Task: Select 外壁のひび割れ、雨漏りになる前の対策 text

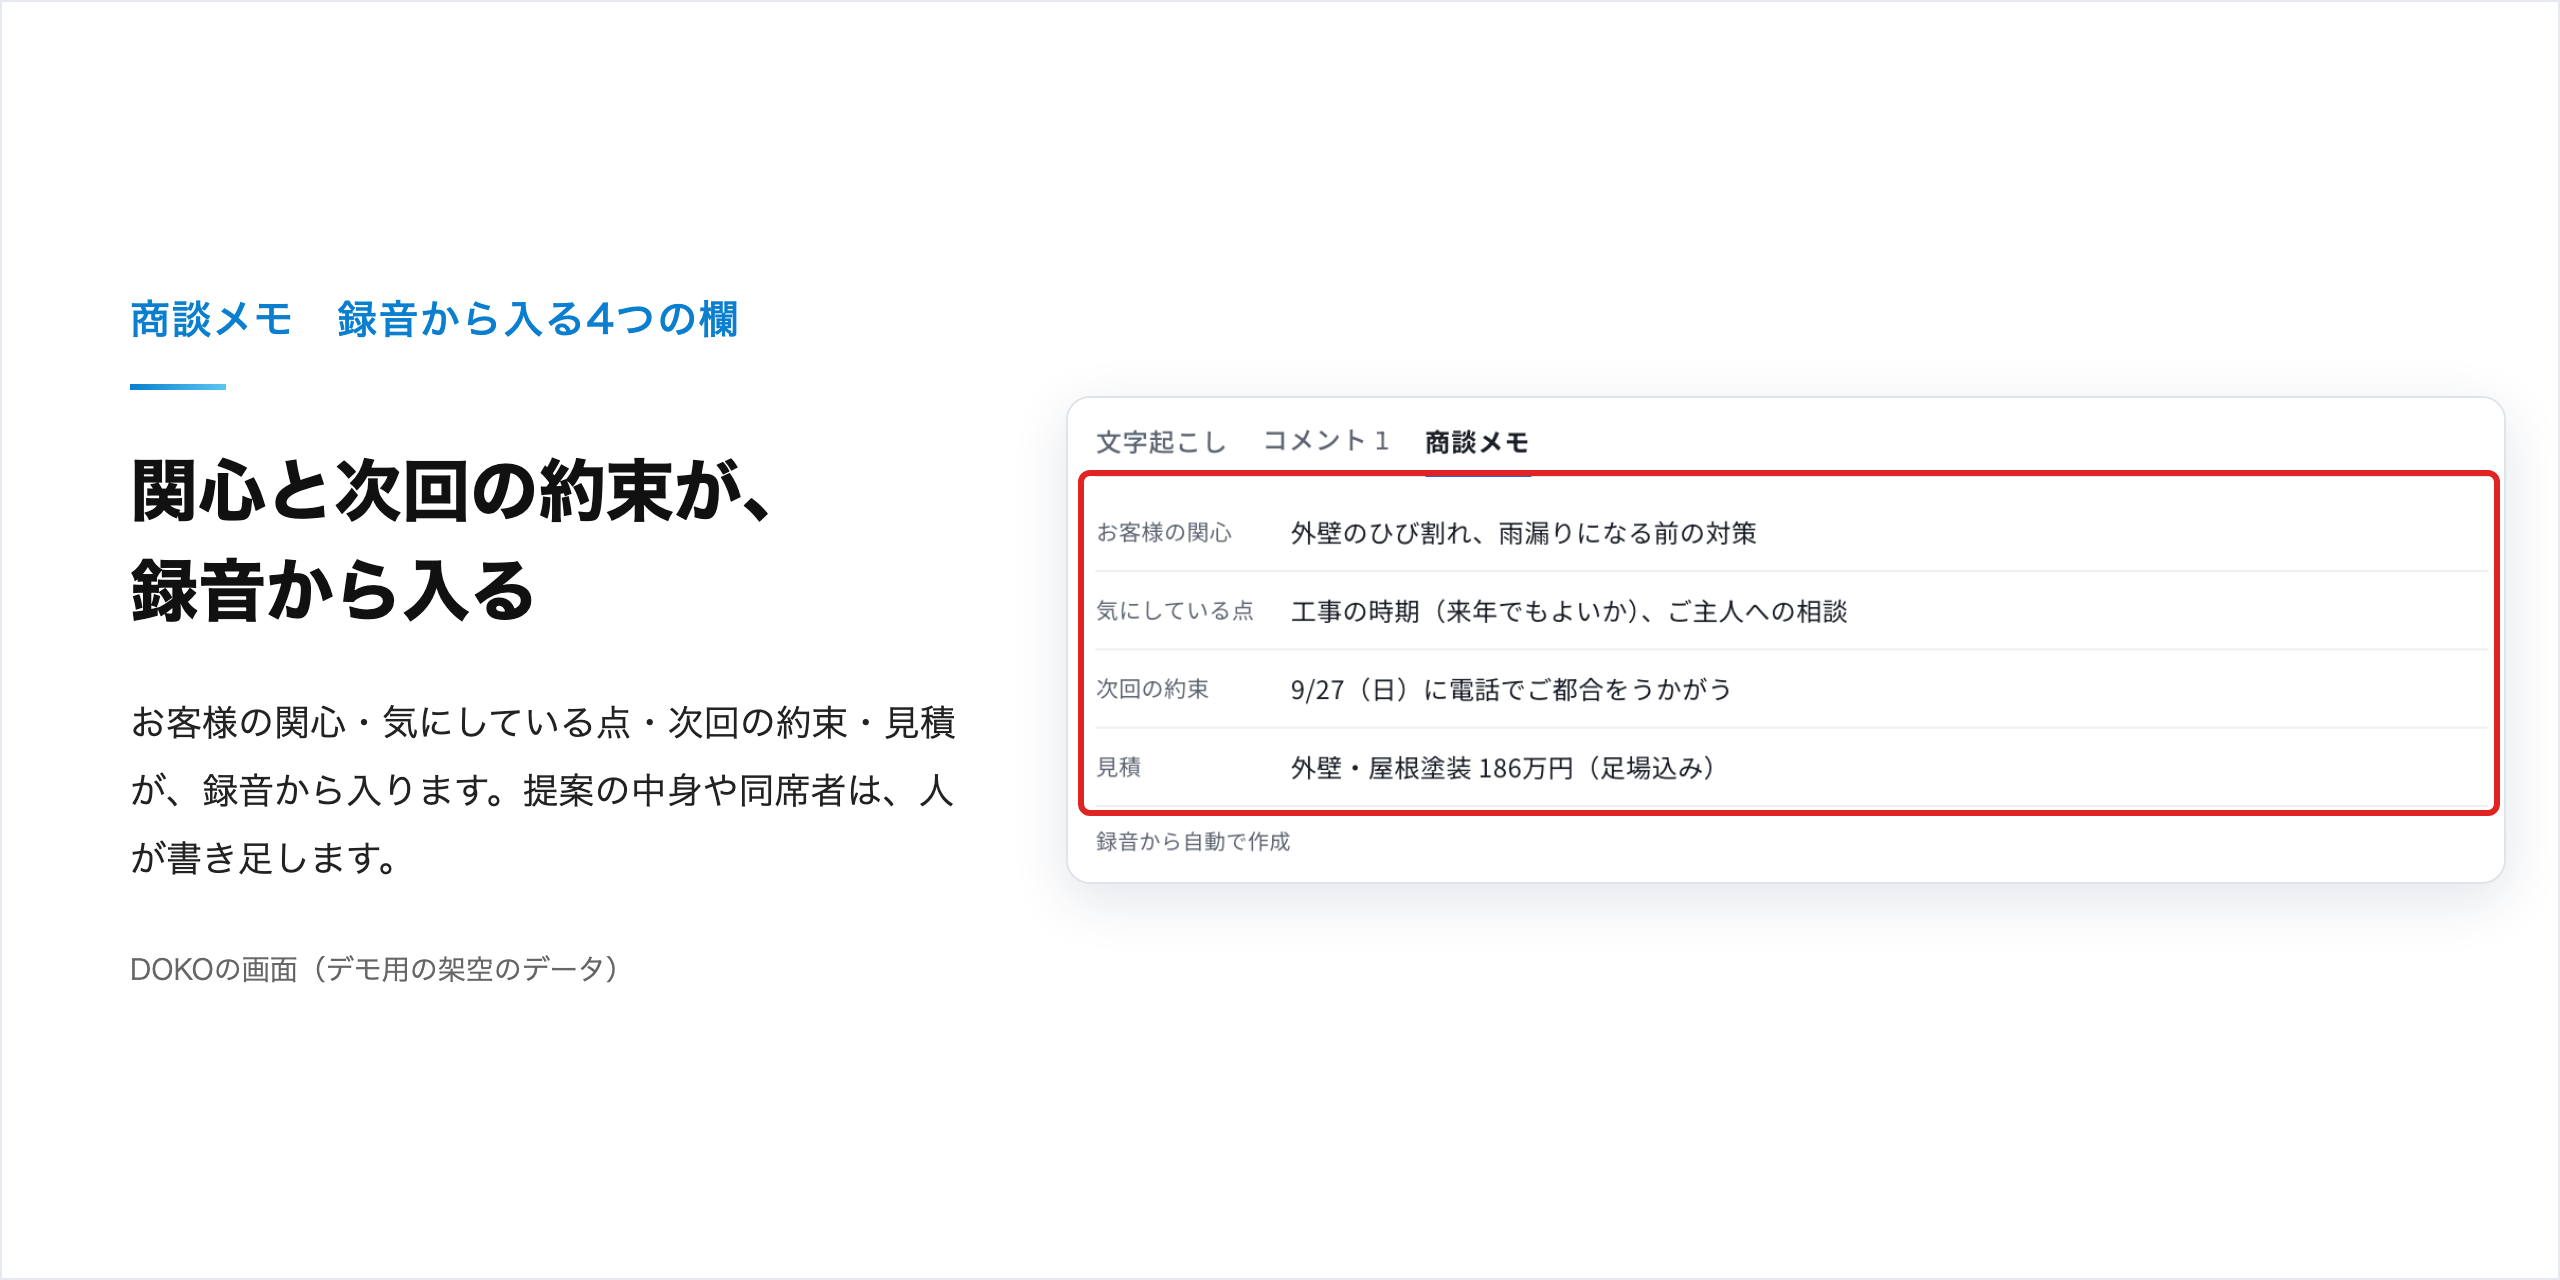Action: coord(1523,533)
